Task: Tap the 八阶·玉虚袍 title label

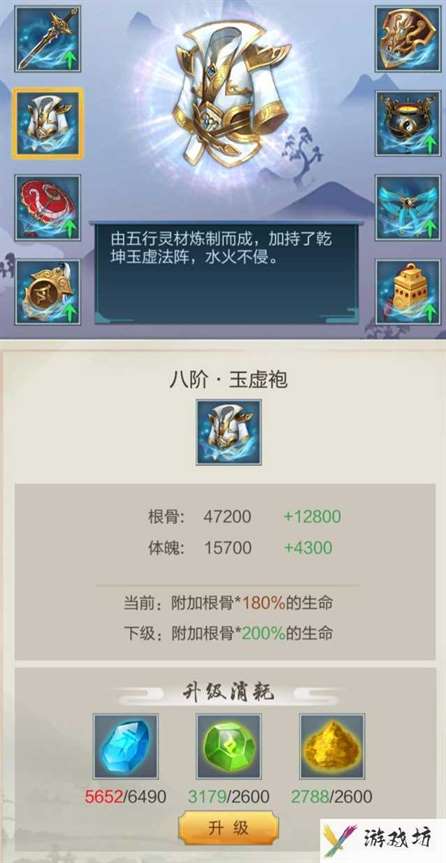Action: pyautogui.click(x=228, y=380)
